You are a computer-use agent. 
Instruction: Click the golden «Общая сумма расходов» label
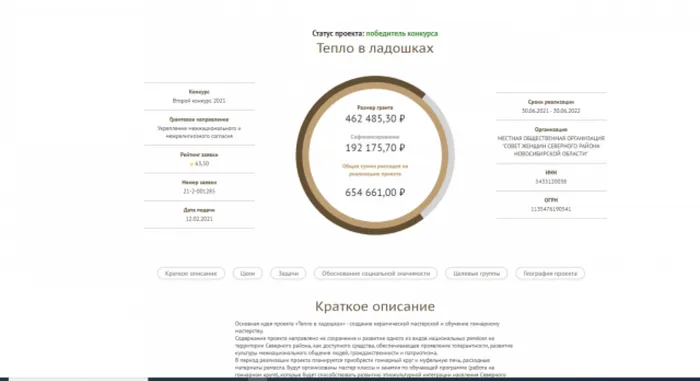tap(375, 170)
